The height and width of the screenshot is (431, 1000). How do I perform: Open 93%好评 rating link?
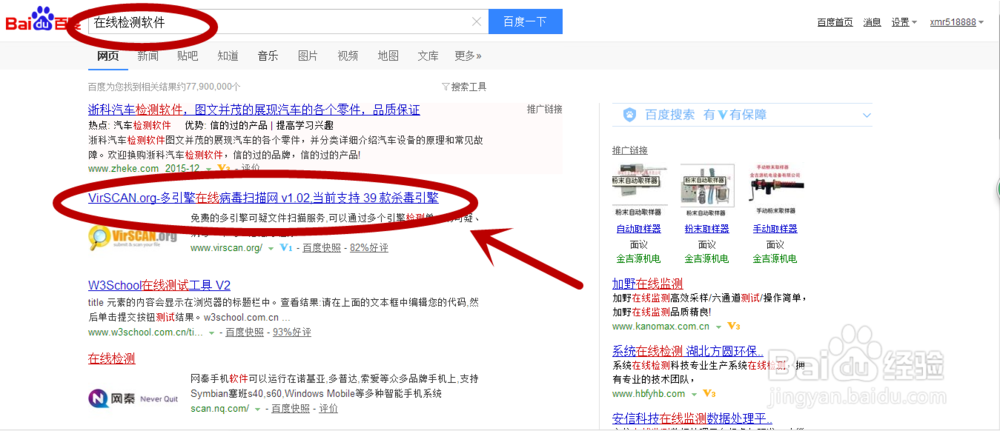tap(292, 332)
